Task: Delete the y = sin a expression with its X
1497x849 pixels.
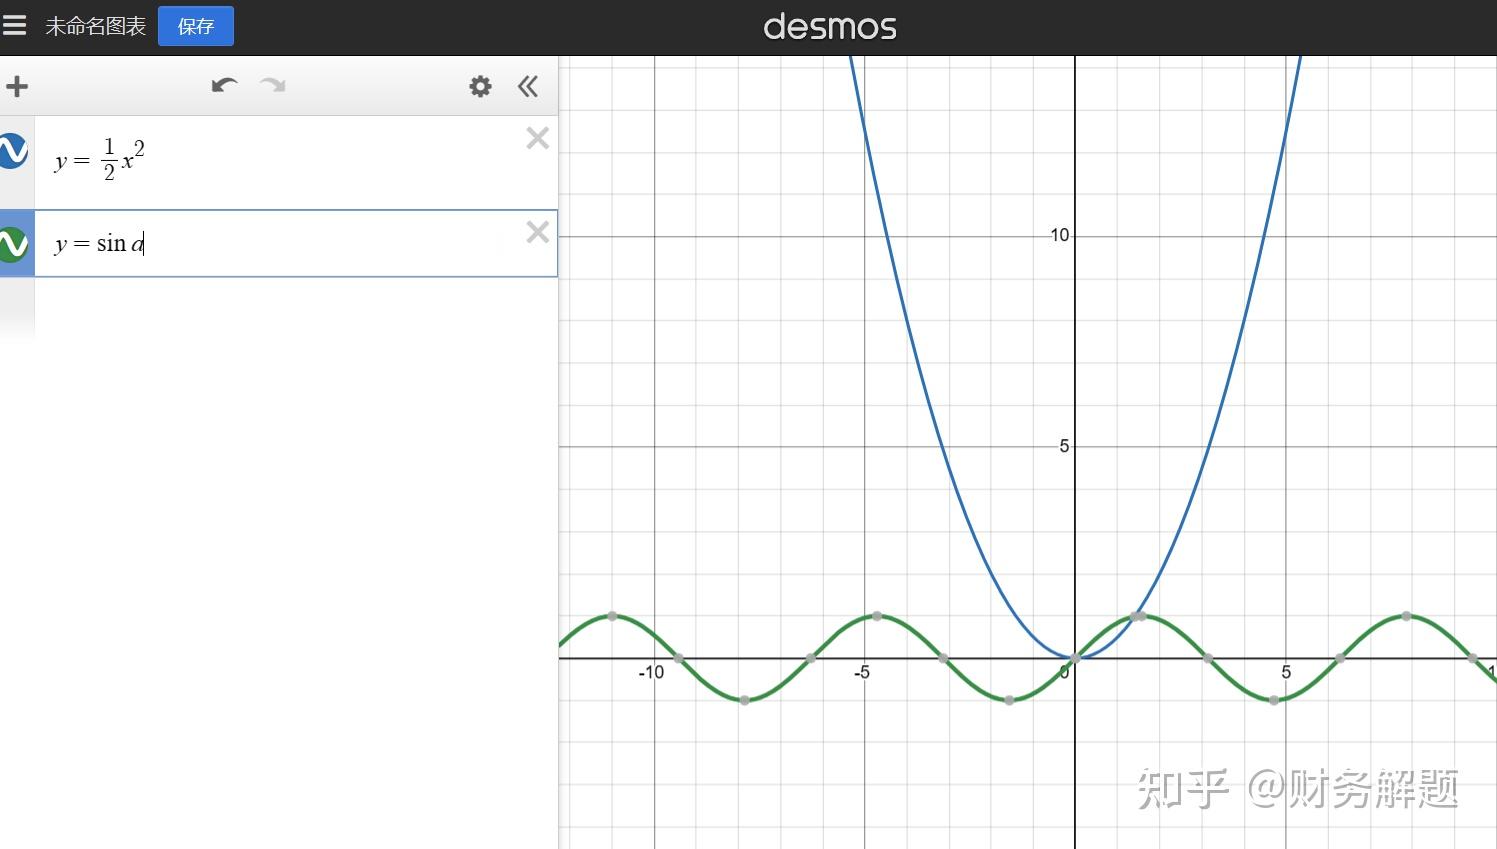Action: [537, 231]
